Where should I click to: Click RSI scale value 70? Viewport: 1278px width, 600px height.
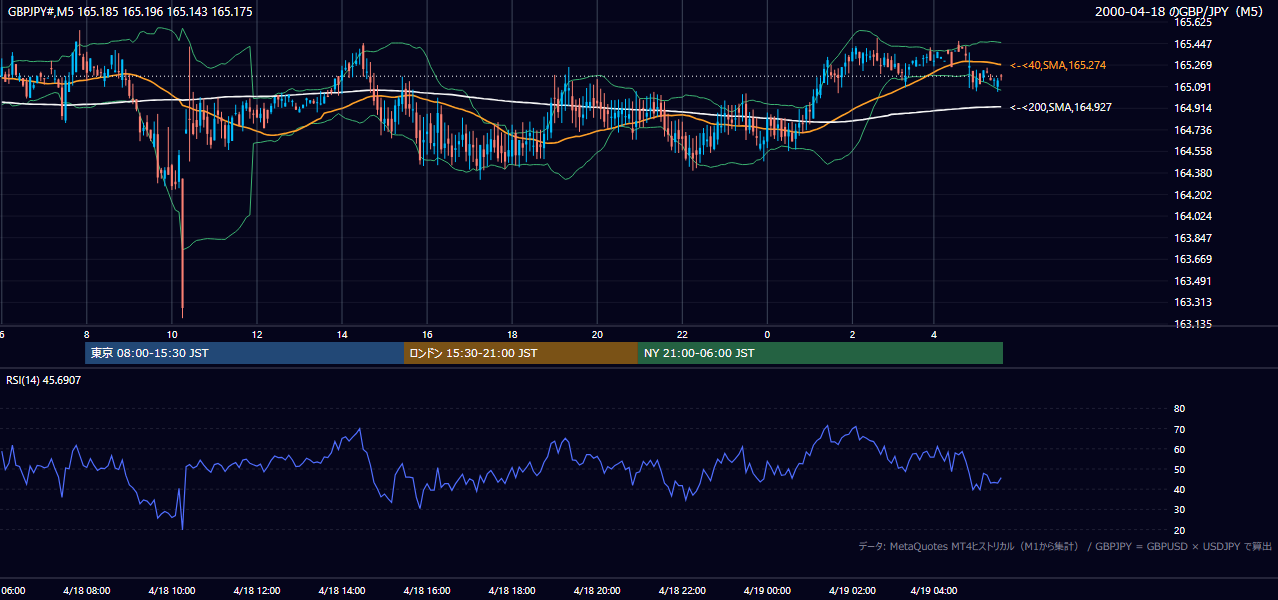coord(1179,429)
